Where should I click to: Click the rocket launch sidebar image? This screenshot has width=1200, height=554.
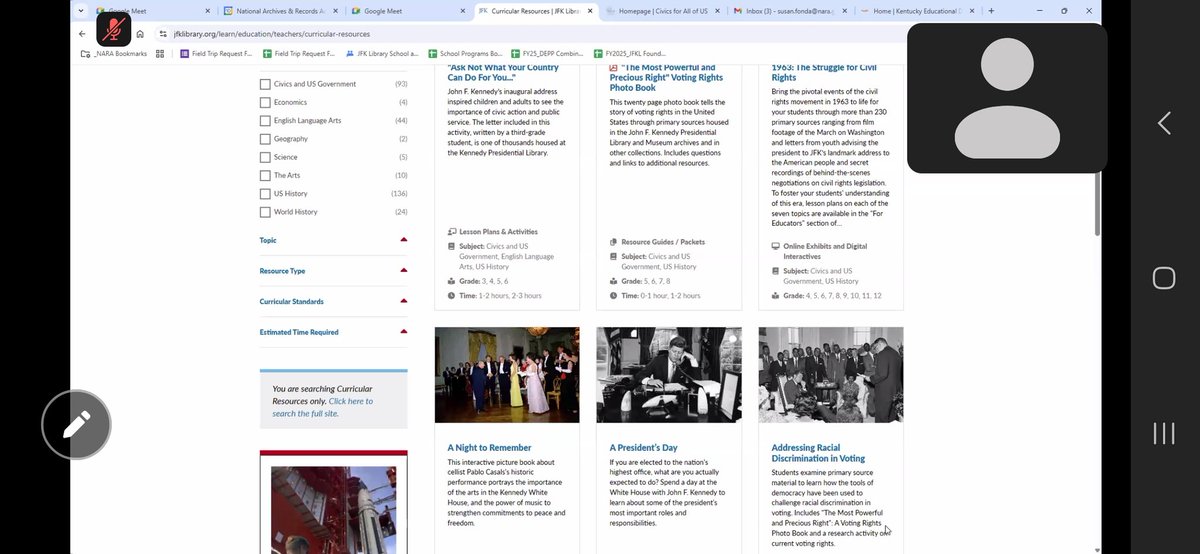[333, 510]
